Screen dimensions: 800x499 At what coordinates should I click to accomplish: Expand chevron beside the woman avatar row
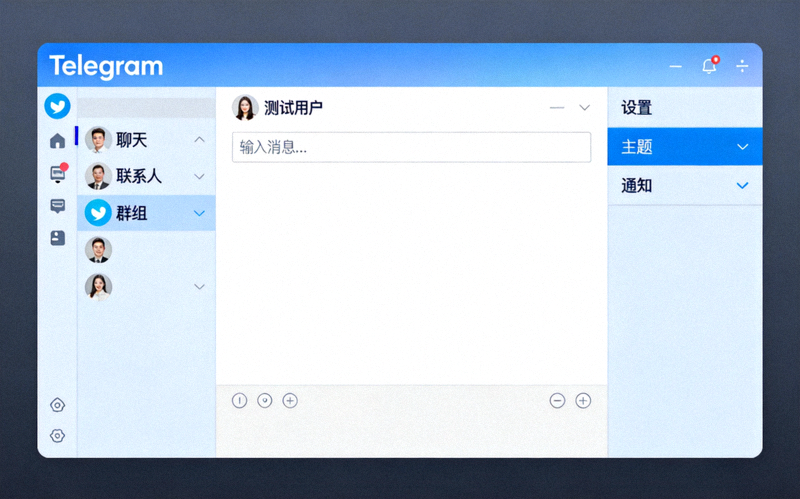click(x=199, y=287)
